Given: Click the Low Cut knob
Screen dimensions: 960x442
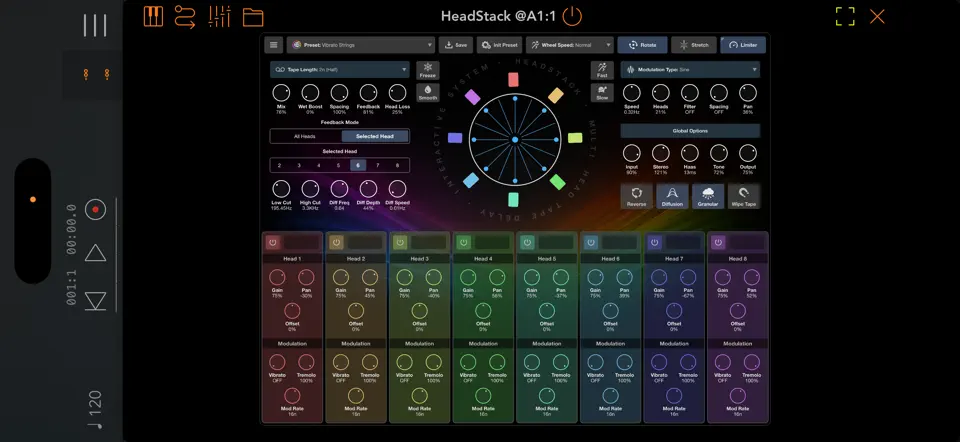Looking at the screenshot, I should (x=281, y=189).
